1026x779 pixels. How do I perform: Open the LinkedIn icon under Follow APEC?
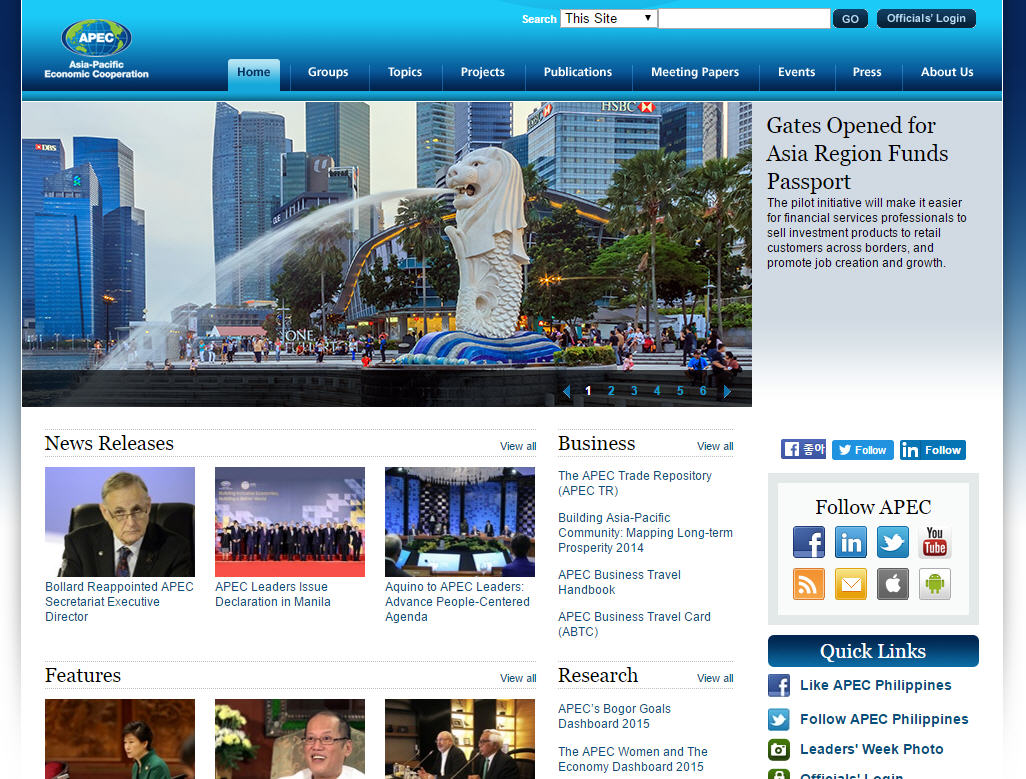point(851,542)
